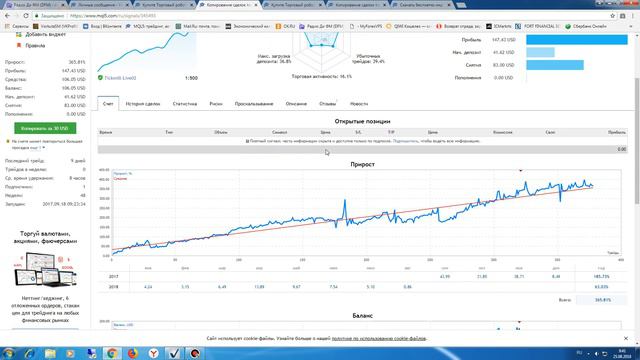Click the 2018 row label in monthly table
This screenshot has width=640, height=360.
click(x=113, y=287)
